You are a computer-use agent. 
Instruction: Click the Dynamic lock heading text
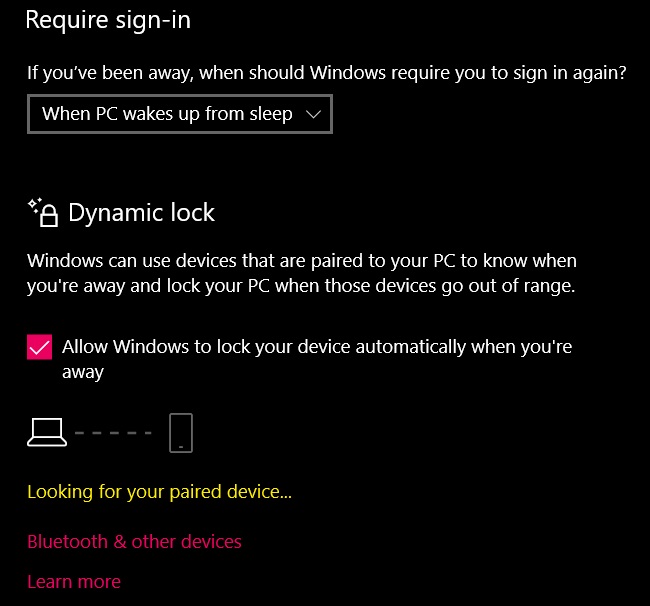(141, 213)
